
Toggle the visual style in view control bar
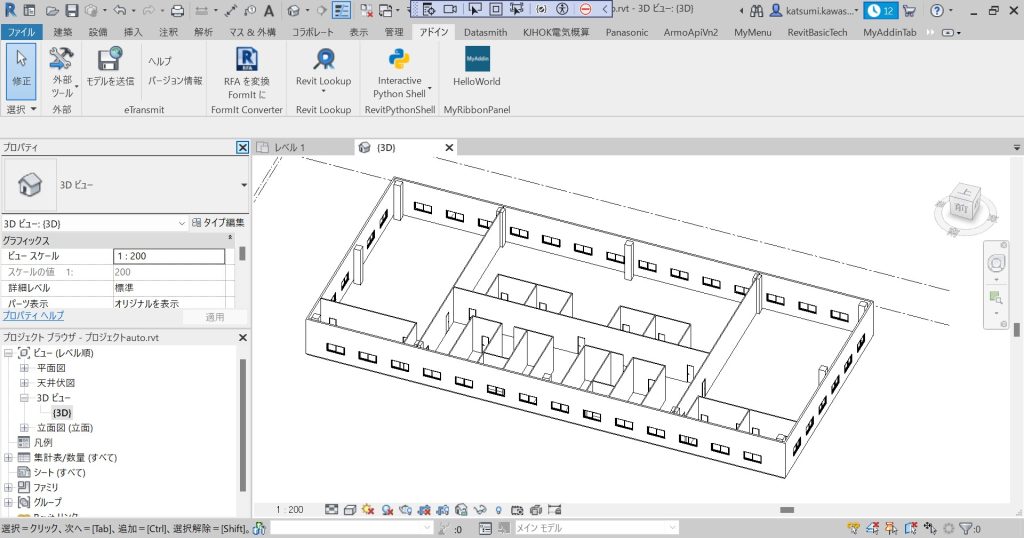[x=350, y=509]
